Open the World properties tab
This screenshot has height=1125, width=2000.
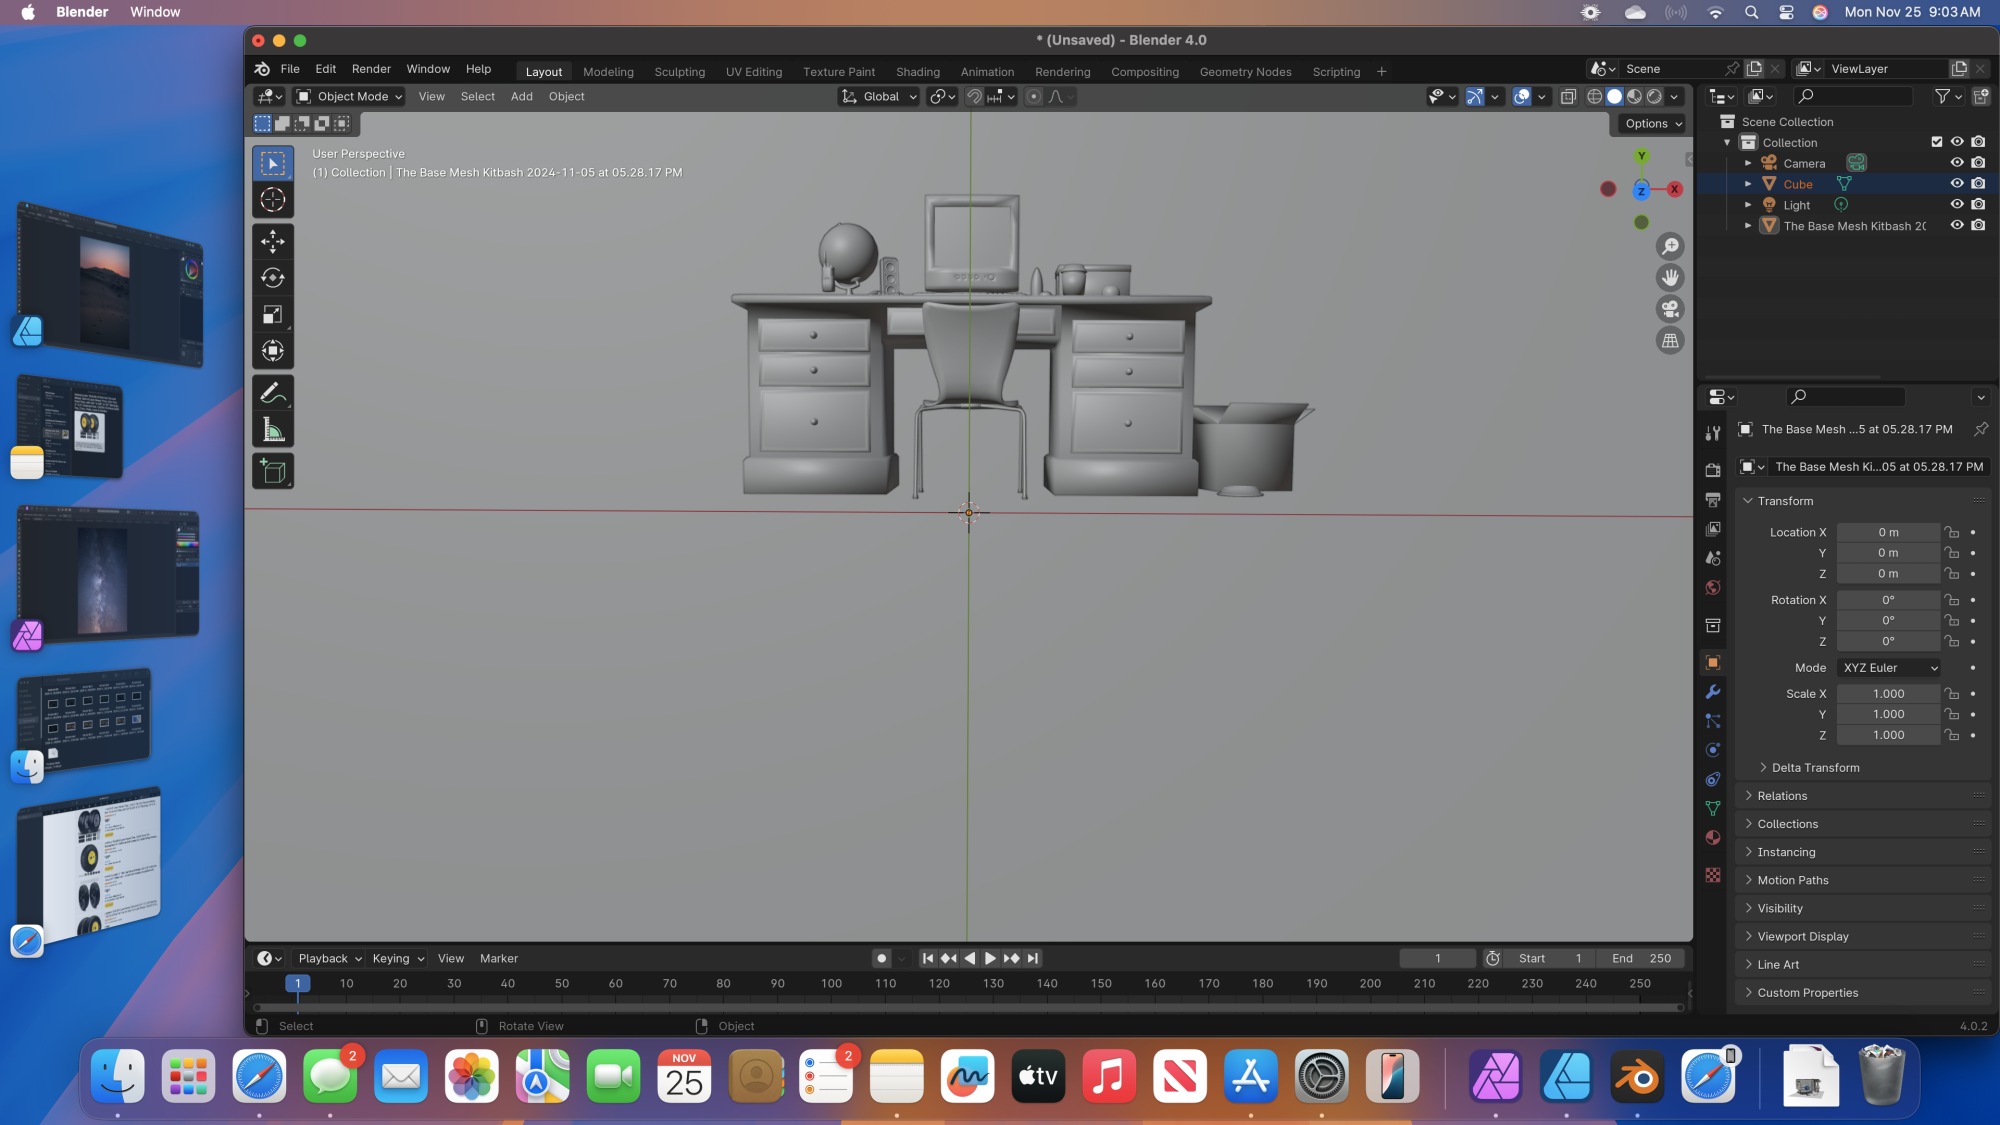coord(1713,588)
